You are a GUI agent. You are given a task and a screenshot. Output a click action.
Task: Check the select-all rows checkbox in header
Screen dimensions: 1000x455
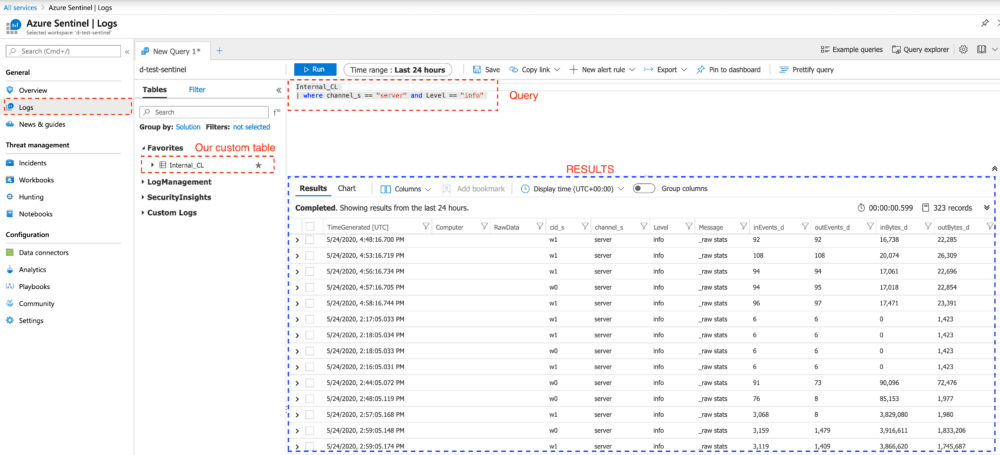tap(310, 227)
